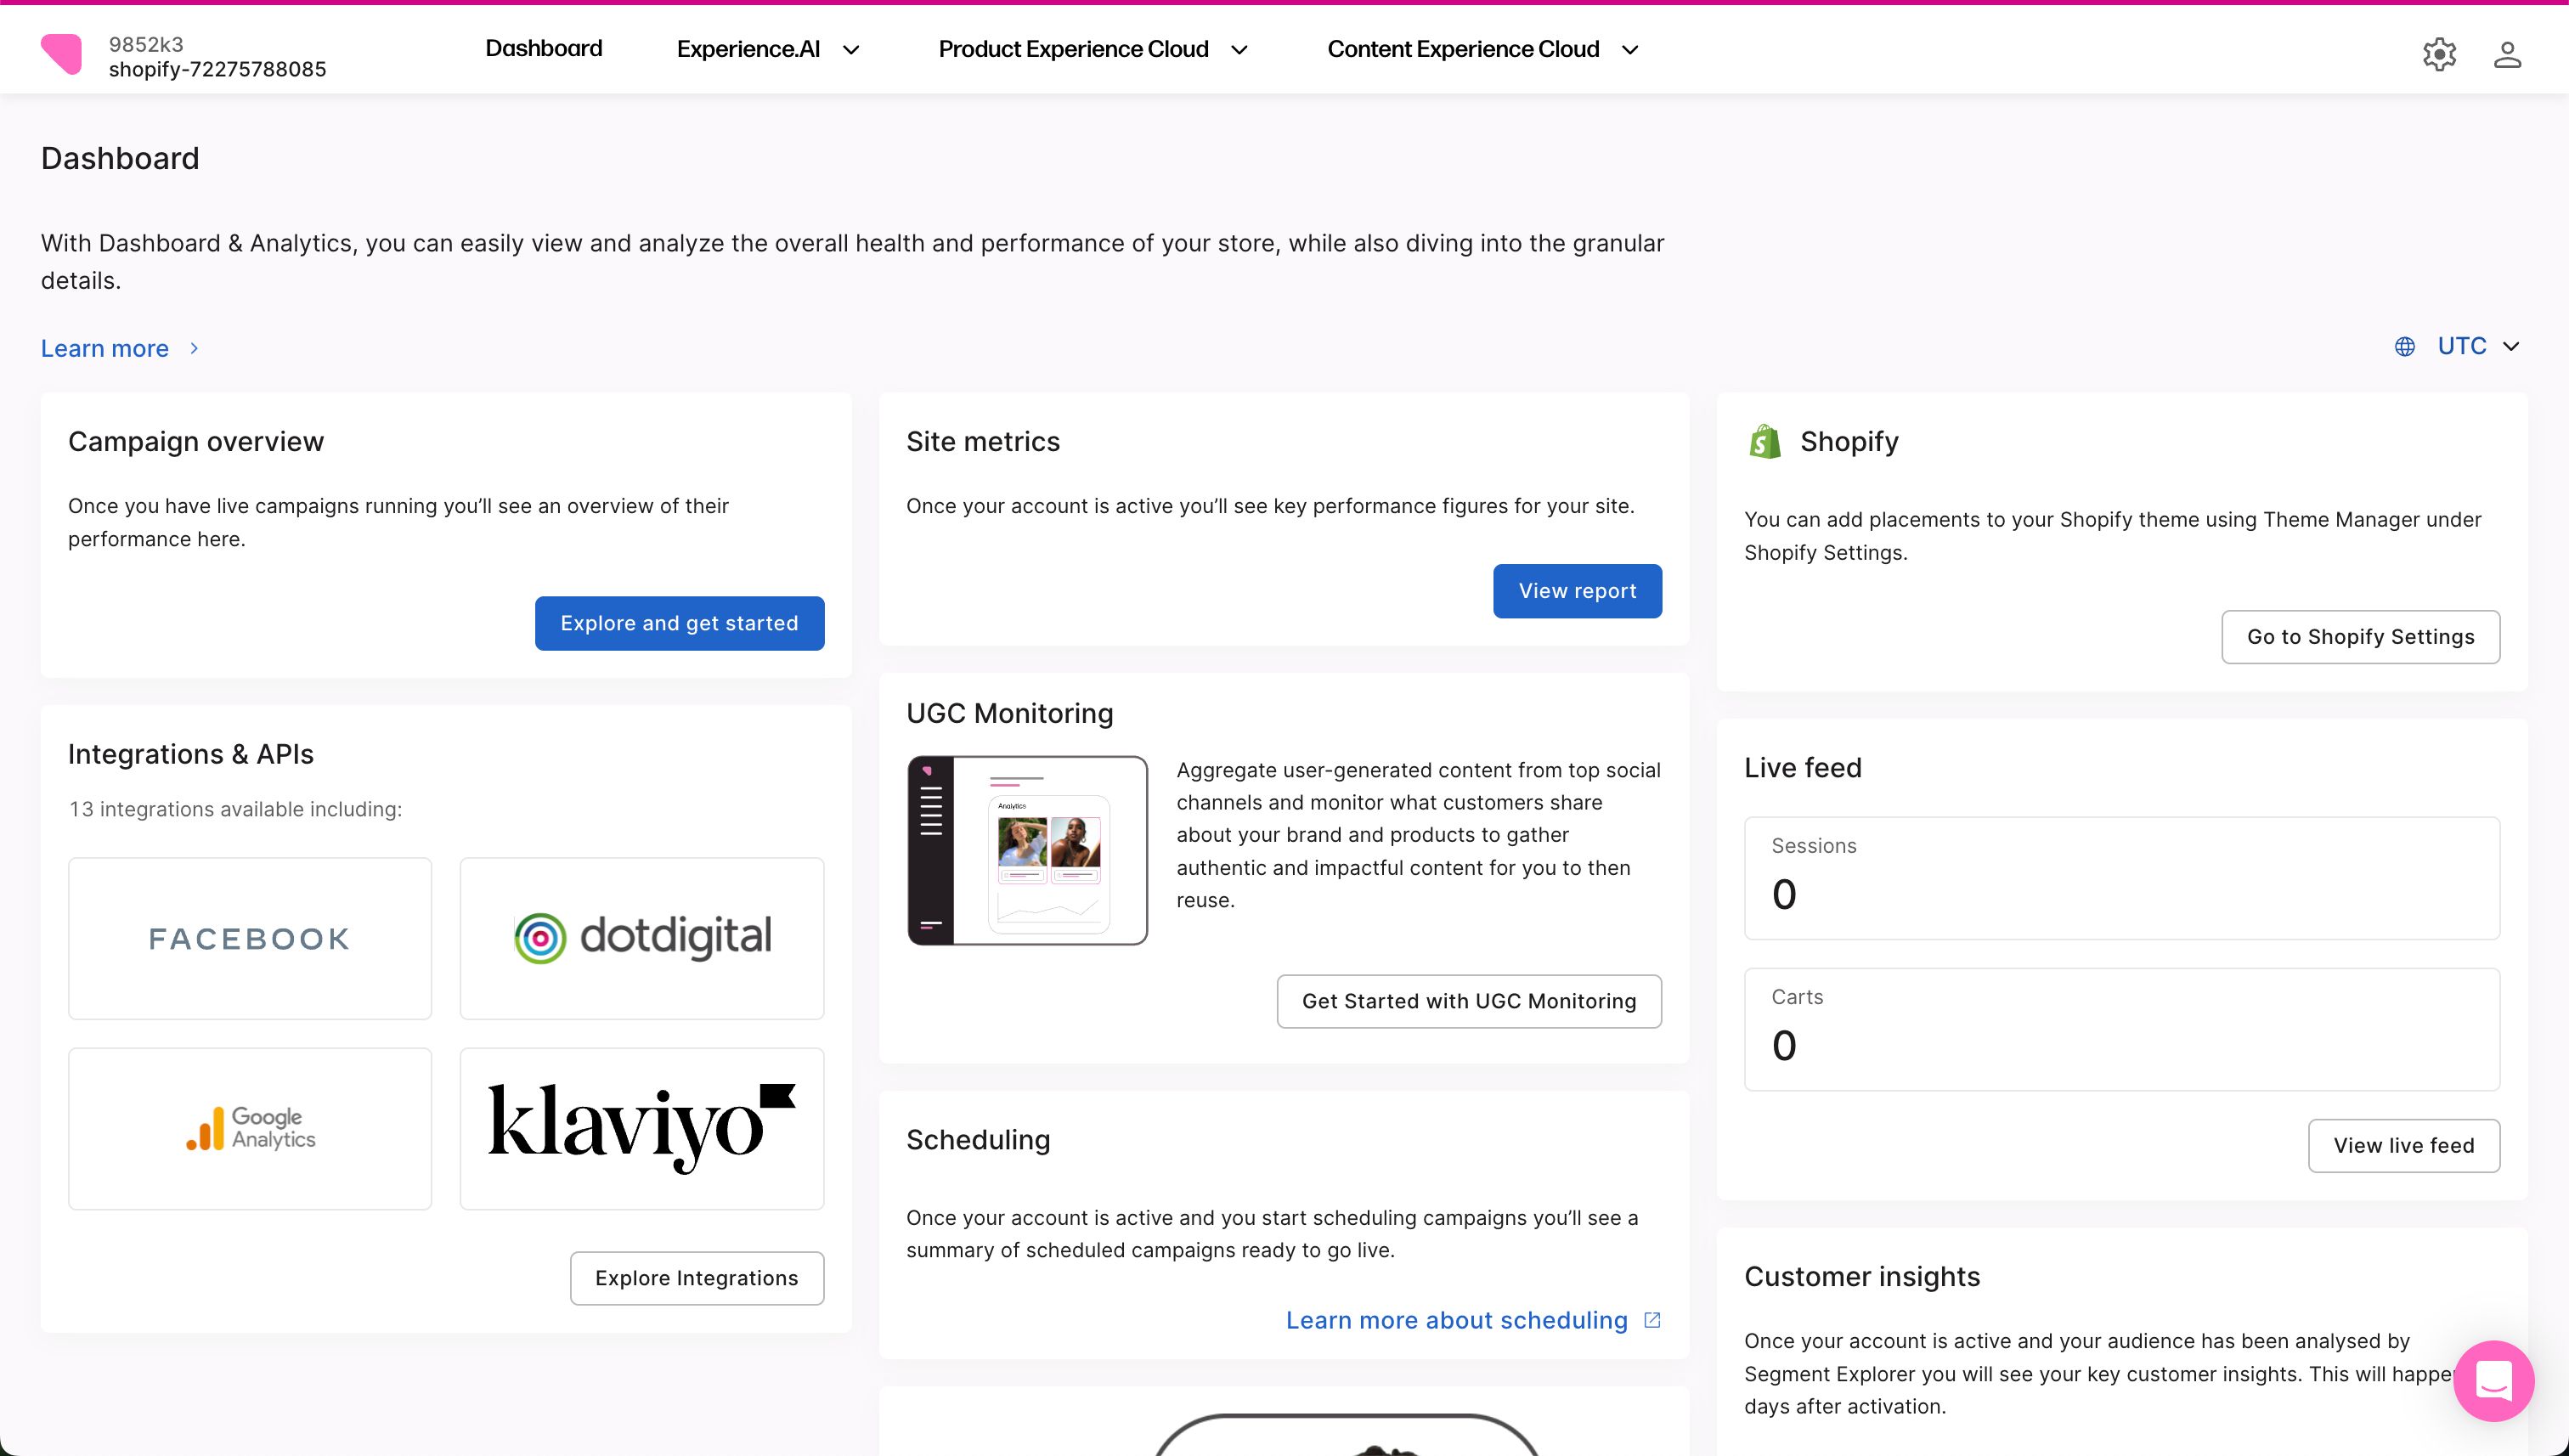Viewport: 2569px width, 1456px height.
Task: Click the Explore and get started button
Action: [679, 623]
